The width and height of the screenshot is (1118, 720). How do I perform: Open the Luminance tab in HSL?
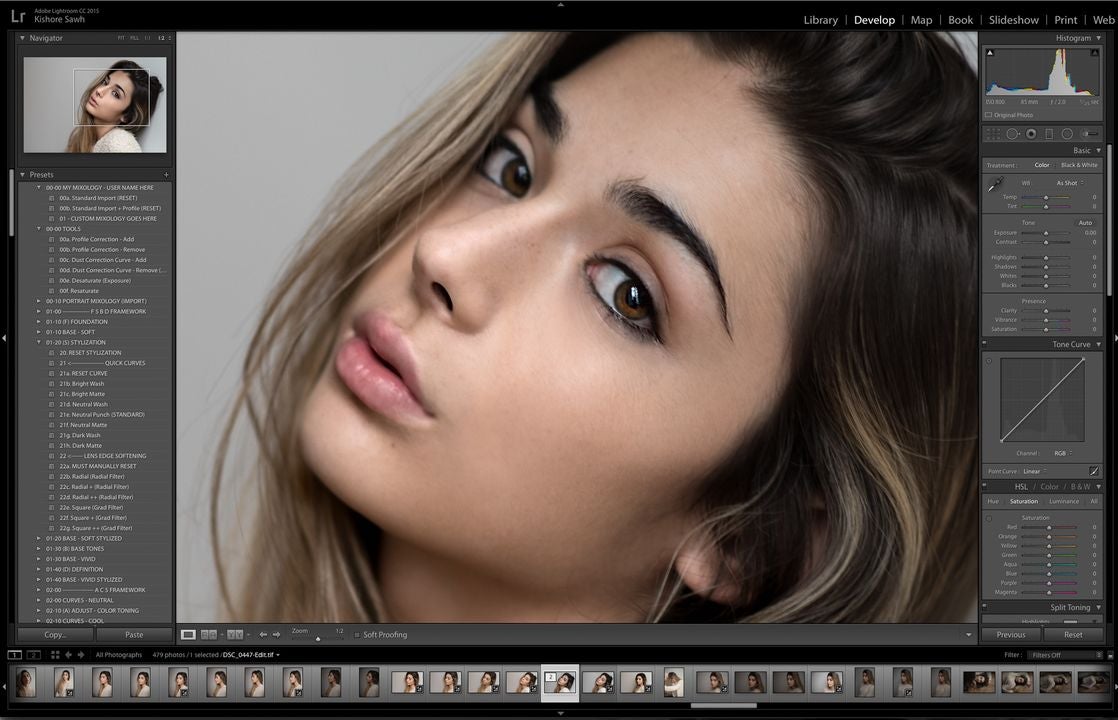tap(1063, 501)
